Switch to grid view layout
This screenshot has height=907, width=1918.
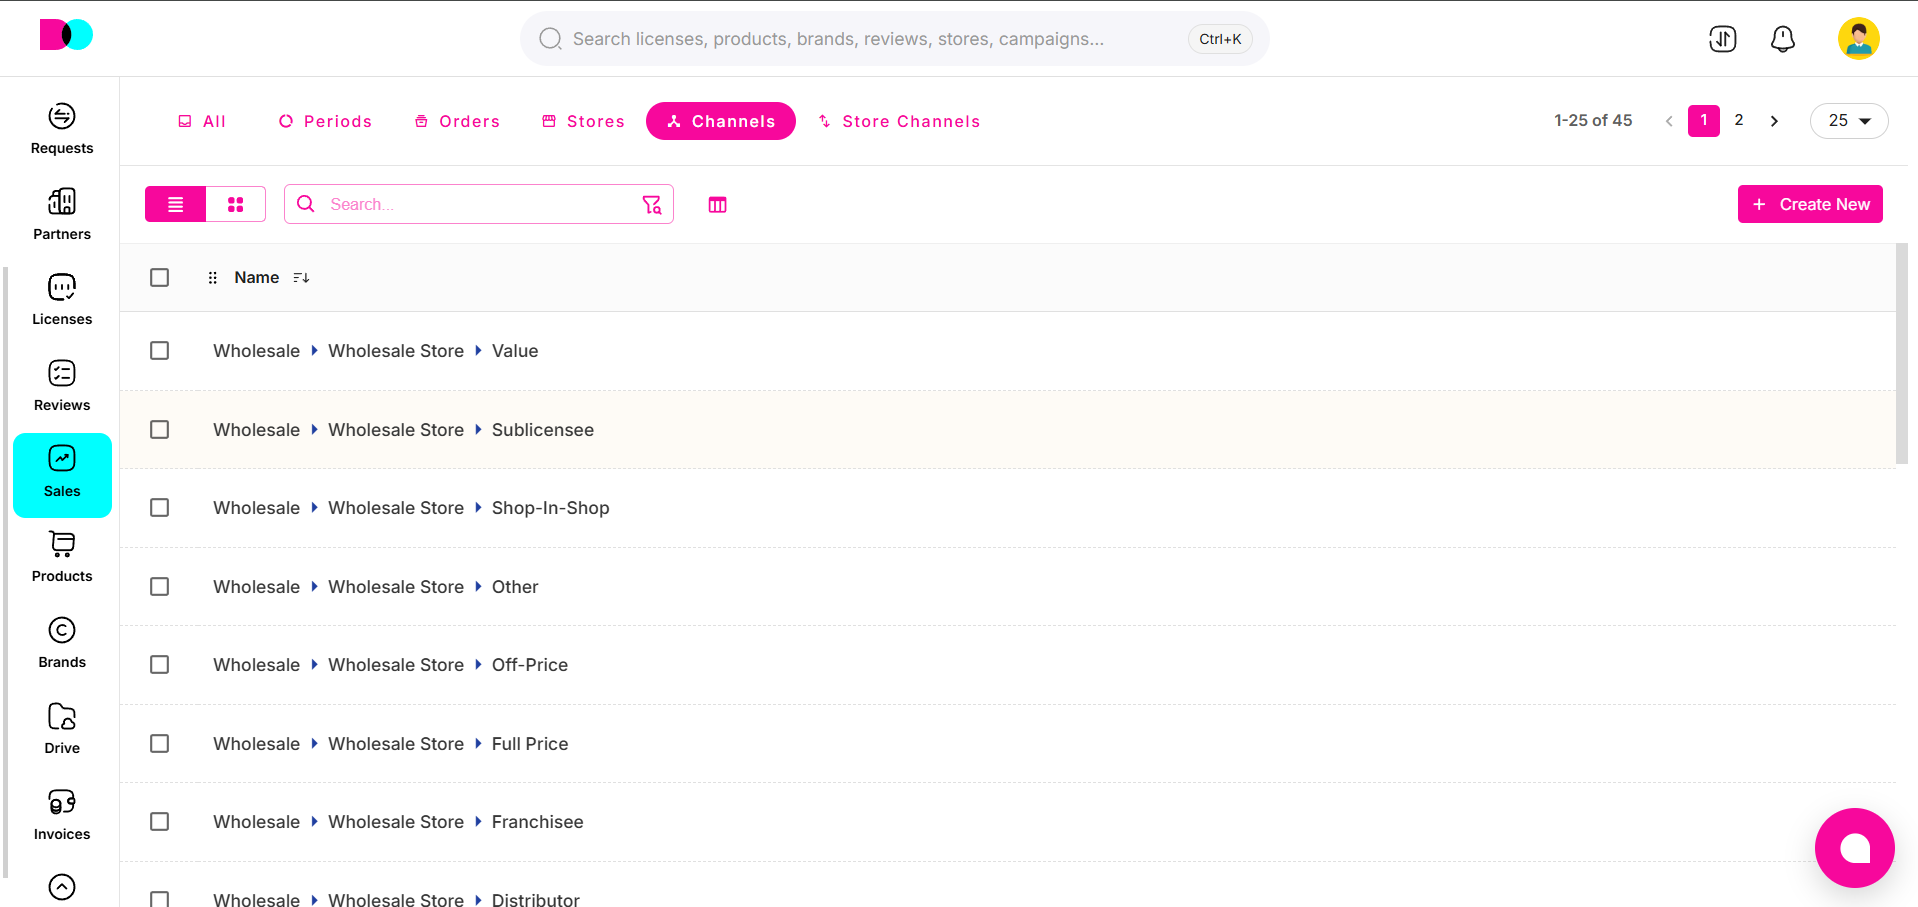236,204
